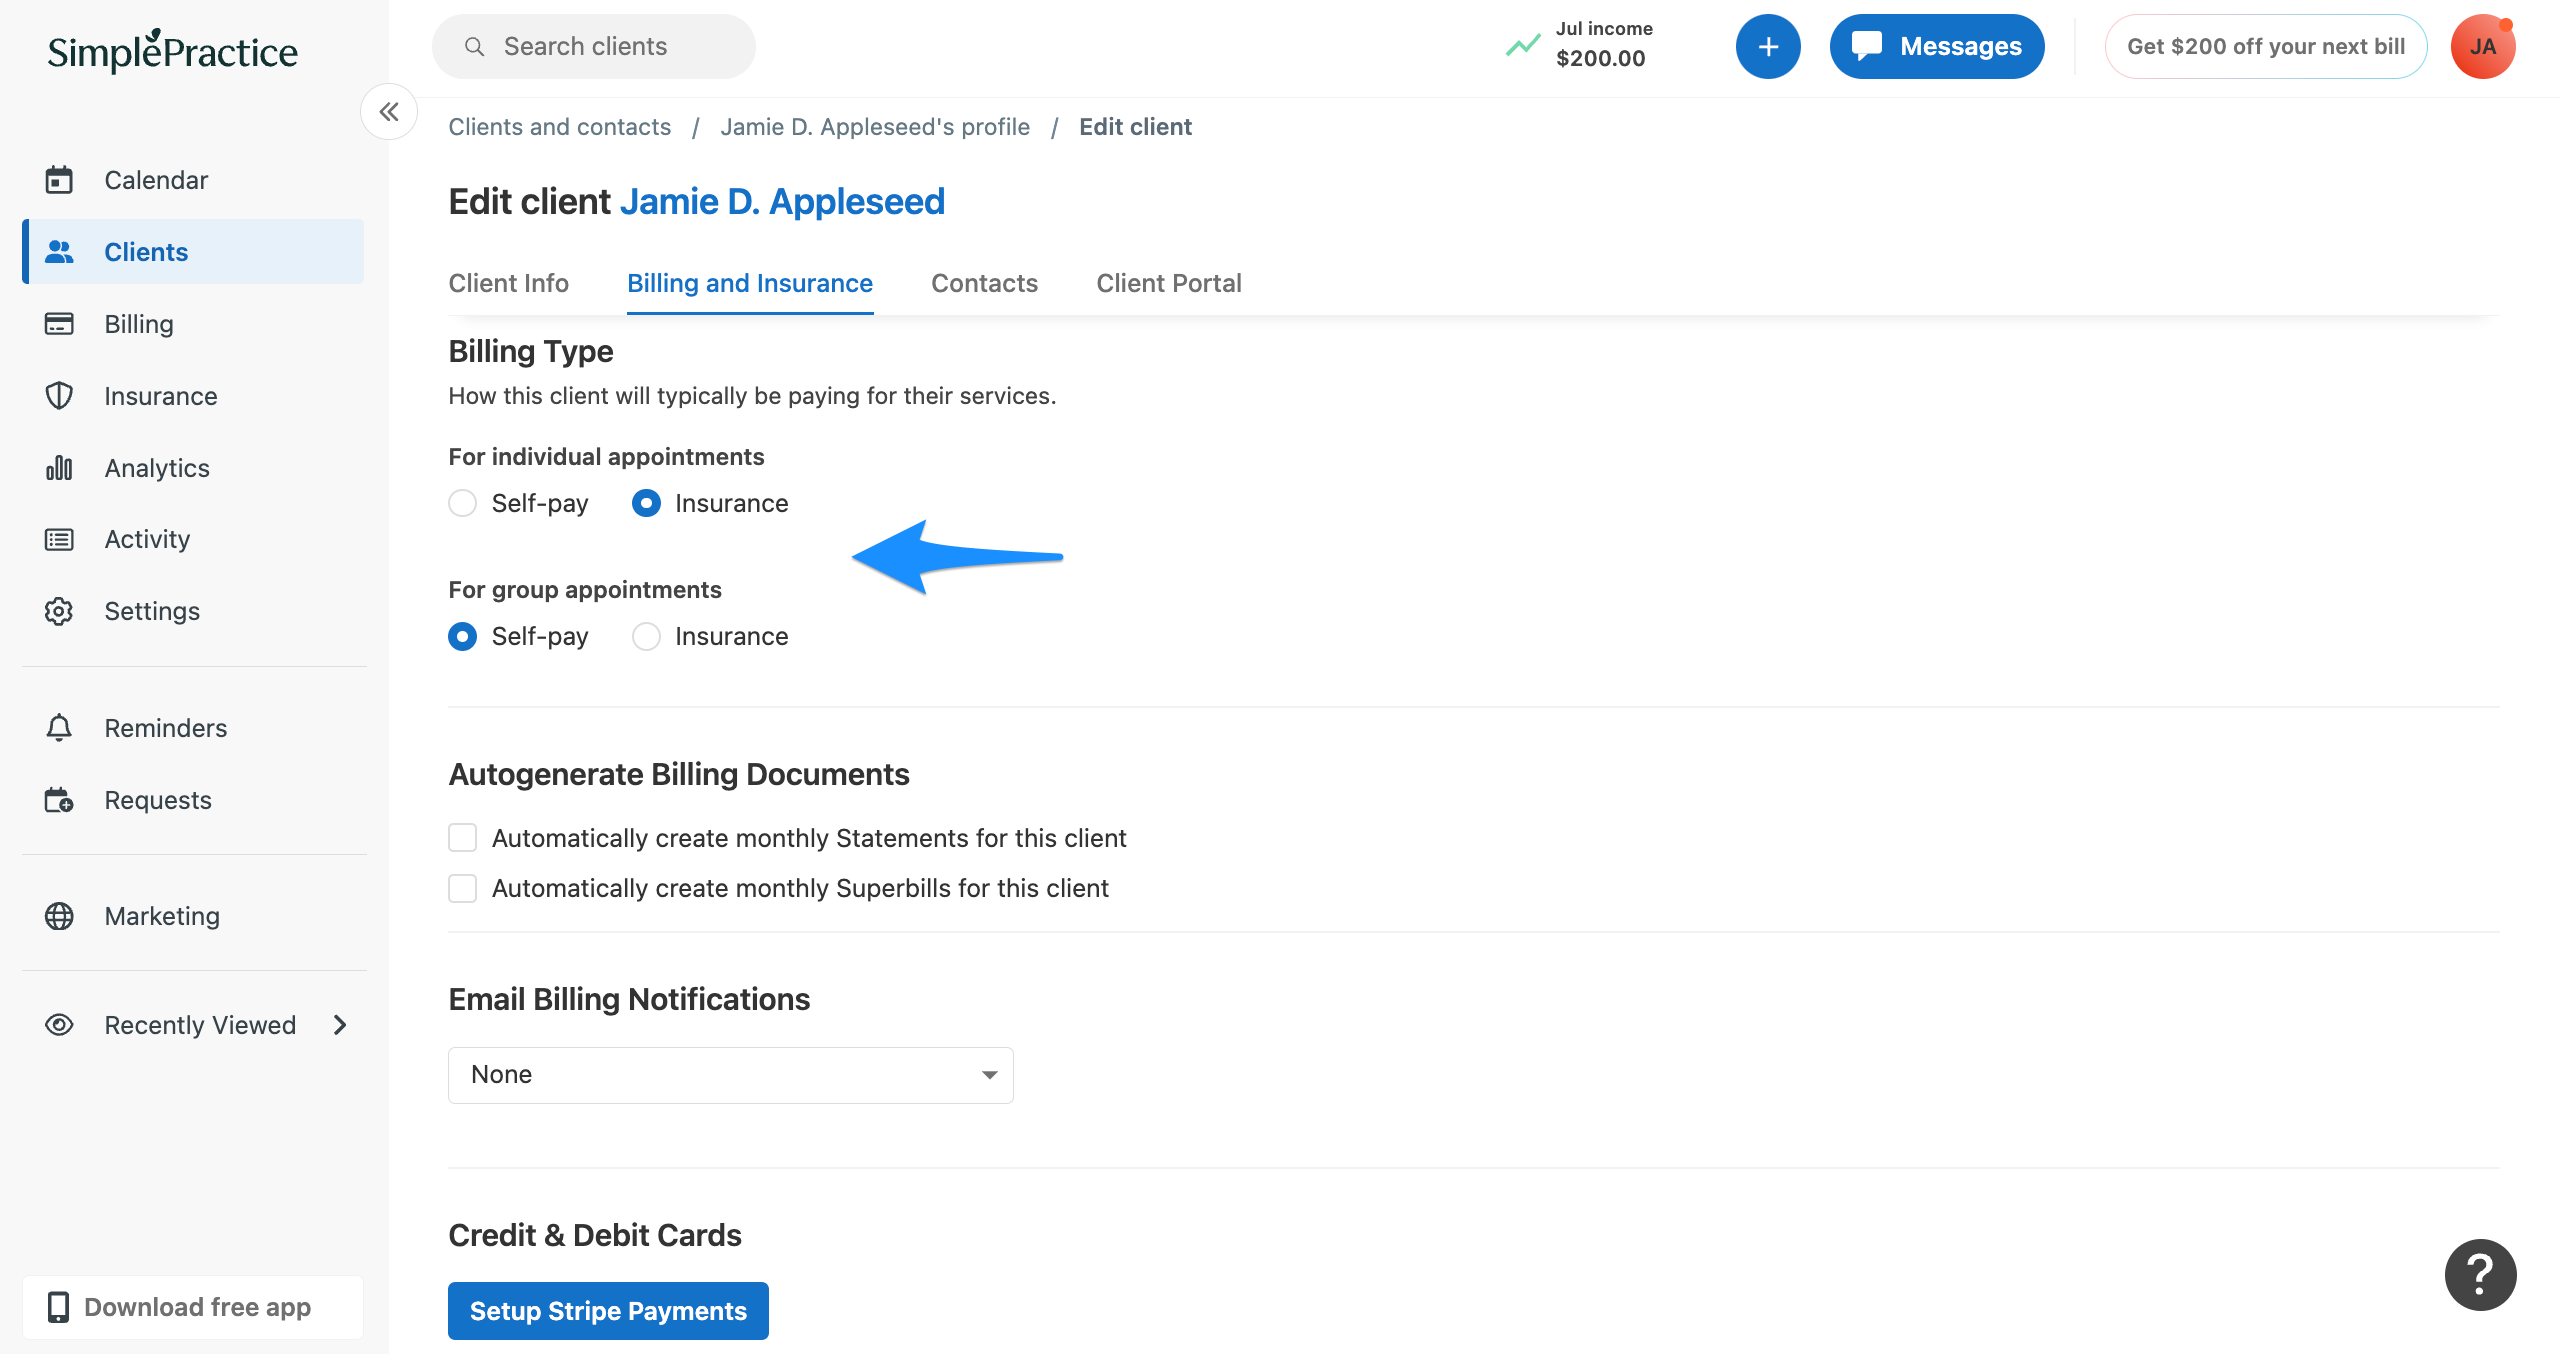The image size is (2560, 1354).
Task: Expand Recently Viewed chevron arrow
Action: coord(340,1025)
